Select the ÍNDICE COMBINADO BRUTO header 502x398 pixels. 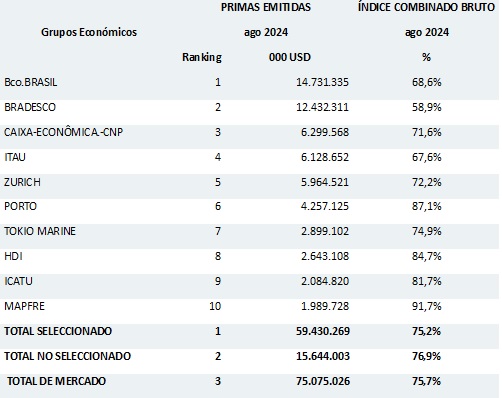point(426,7)
